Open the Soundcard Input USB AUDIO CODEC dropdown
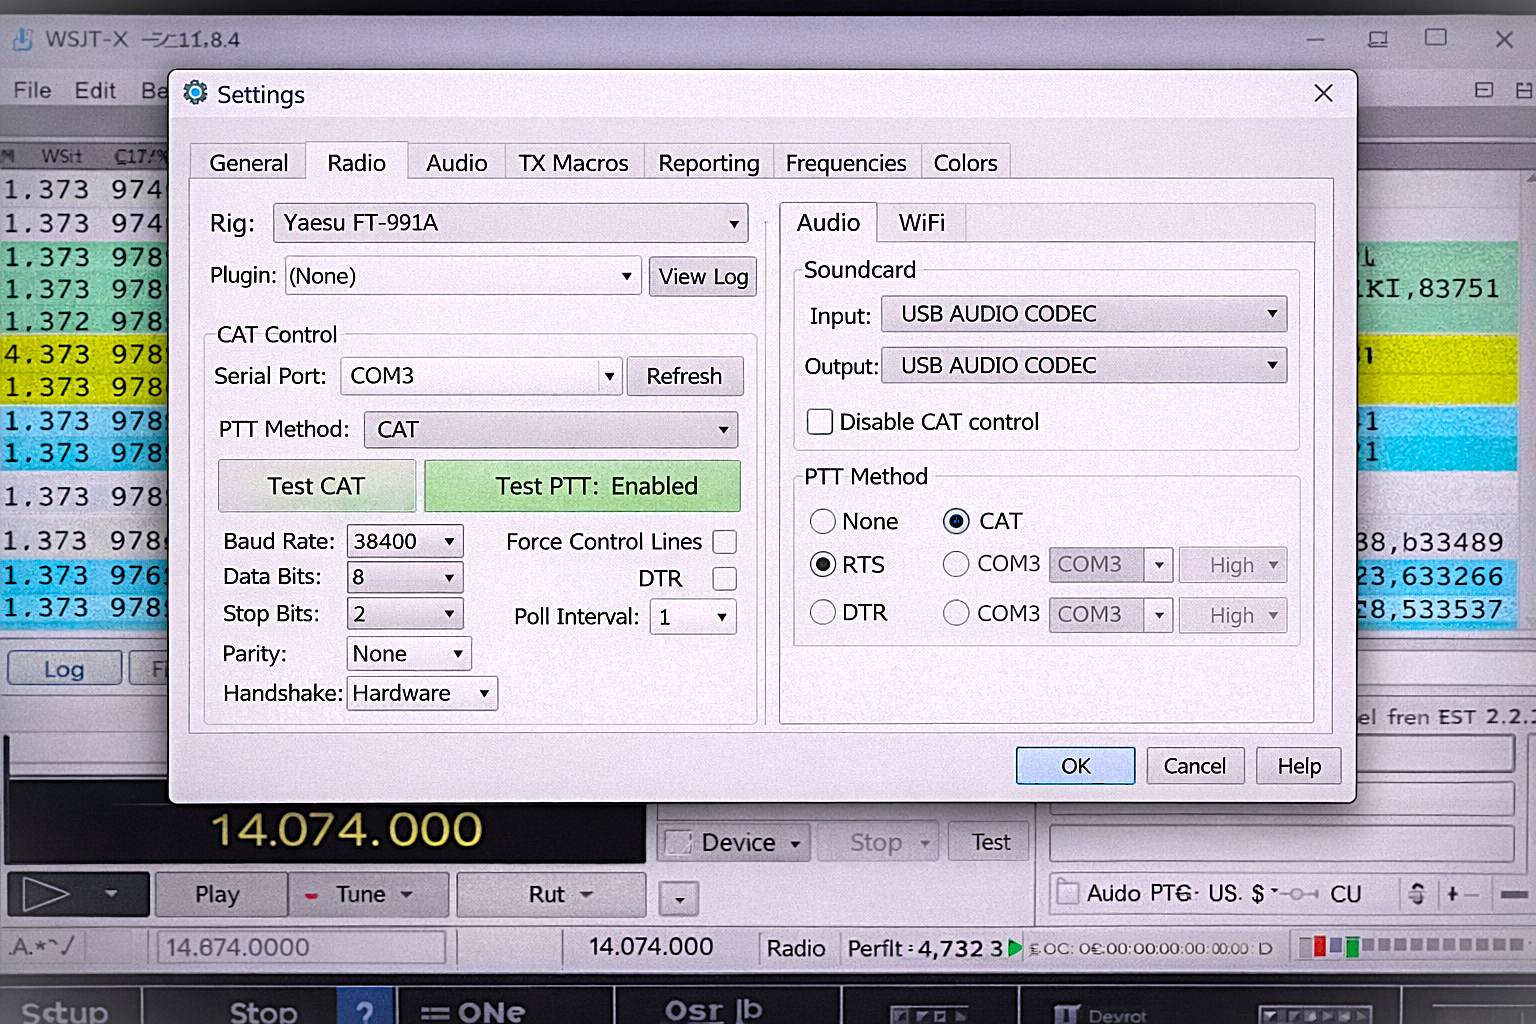Viewport: 1536px width, 1024px height. 1084,314
